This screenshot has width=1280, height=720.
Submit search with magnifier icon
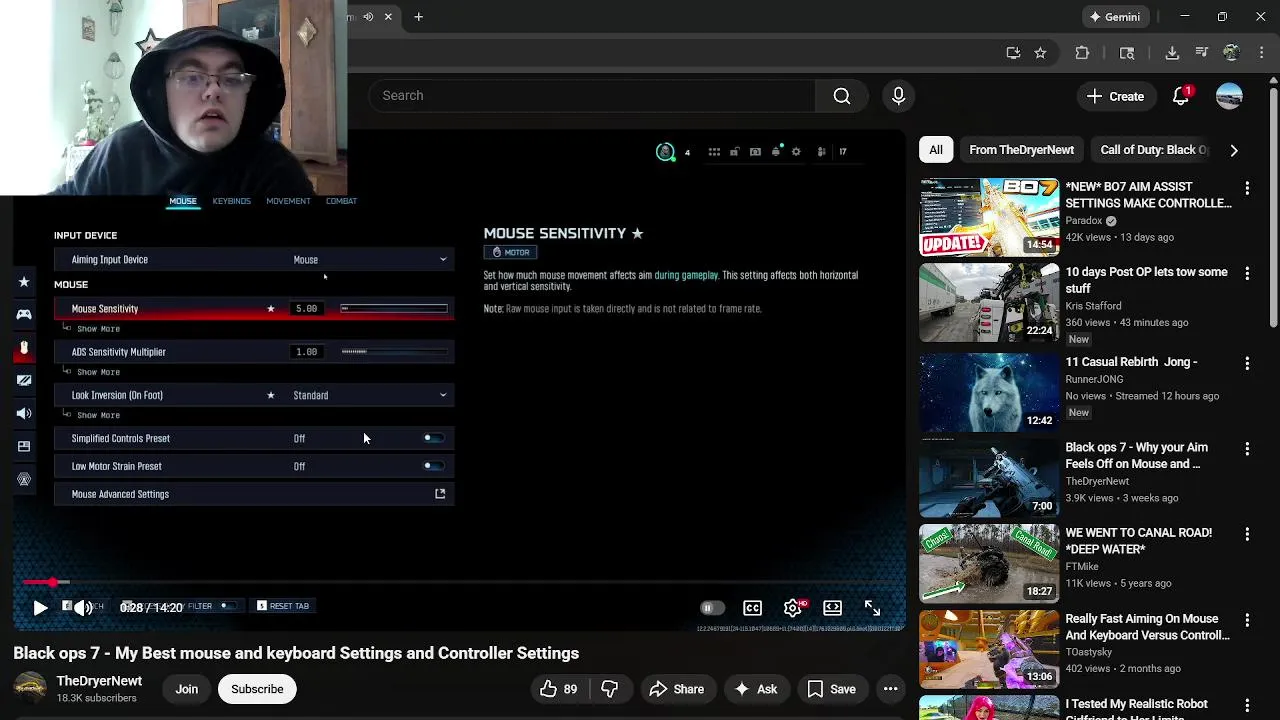(842, 96)
